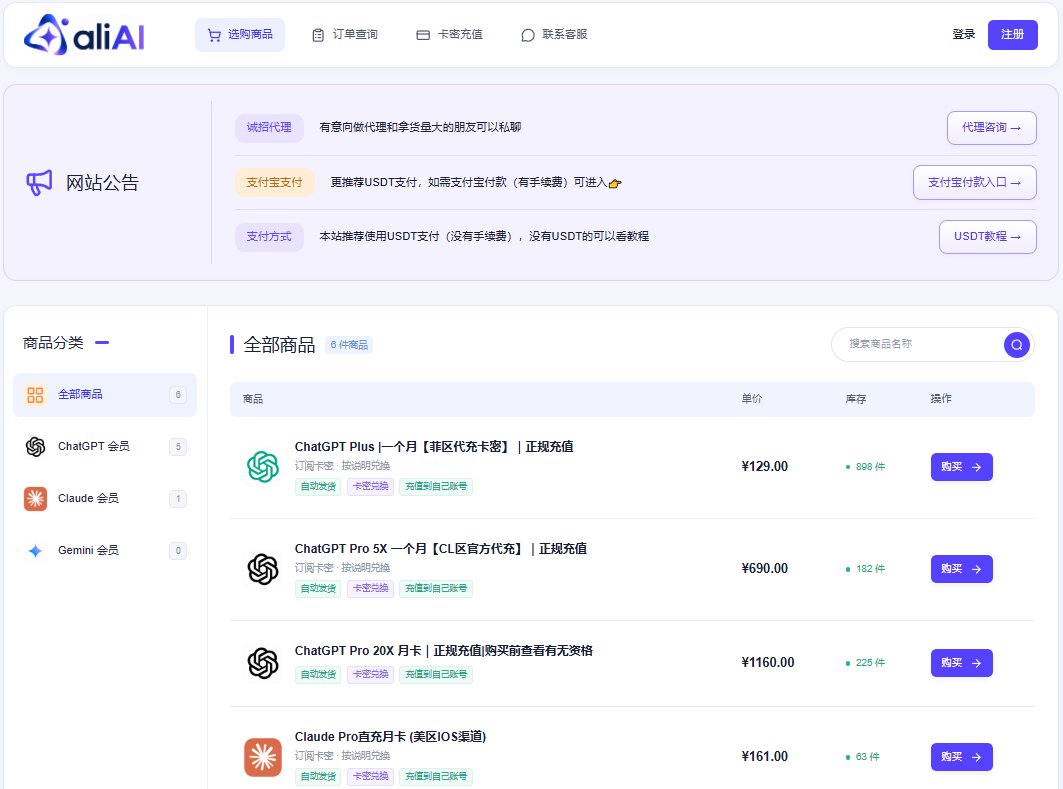Click the 登录 login link
The height and width of the screenshot is (789, 1063).
(x=963, y=35)
